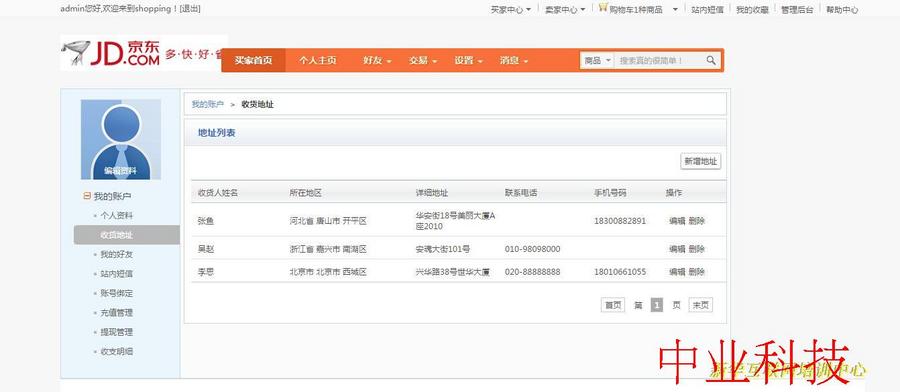The width and height of the screenshot is (900, 392).
Task: Open the 商品 search category dropdown
Action: (597, 60)
